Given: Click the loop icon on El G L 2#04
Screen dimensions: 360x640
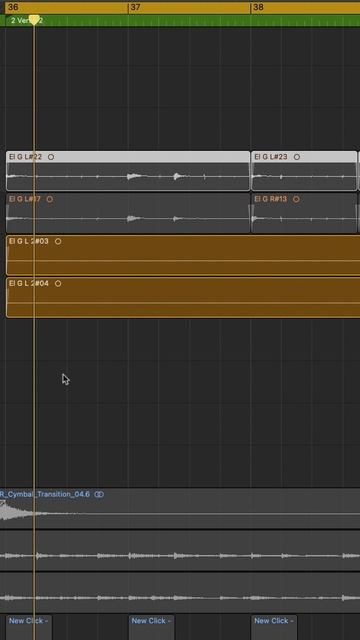Looking at the screenshot, I should [58, 283].
